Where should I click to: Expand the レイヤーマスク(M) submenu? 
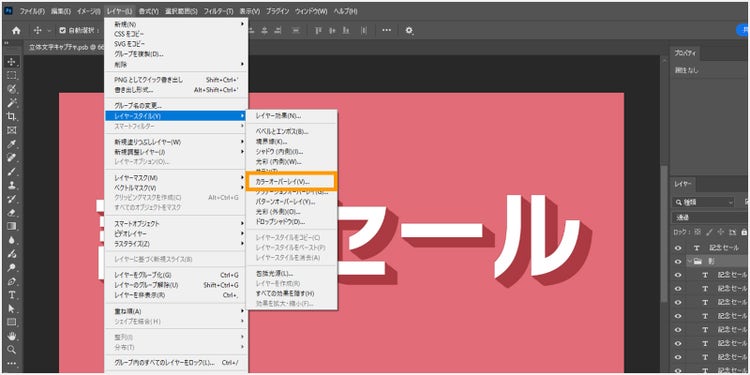(176, 177)
